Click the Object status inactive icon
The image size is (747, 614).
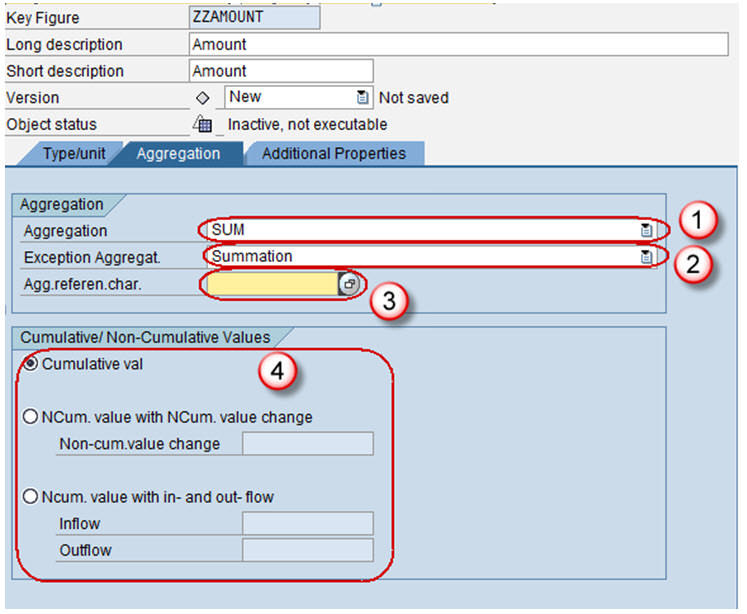(203, 125)
